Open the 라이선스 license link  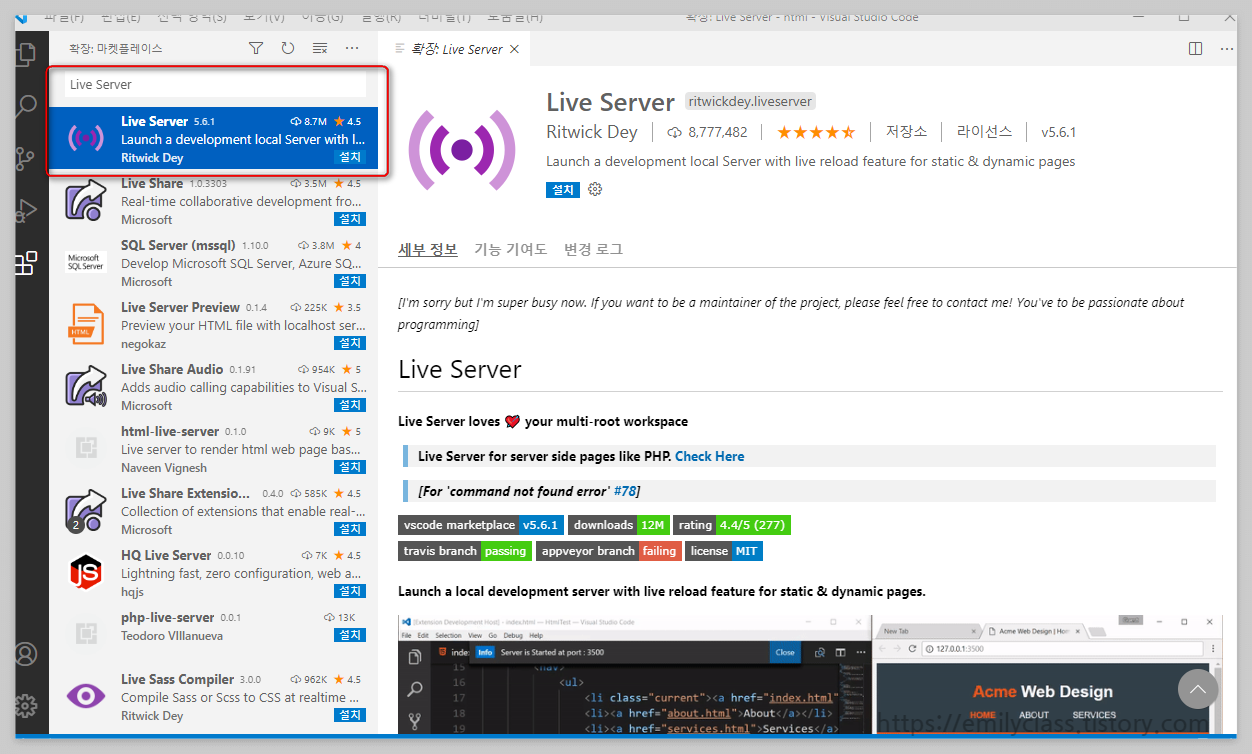984,131
